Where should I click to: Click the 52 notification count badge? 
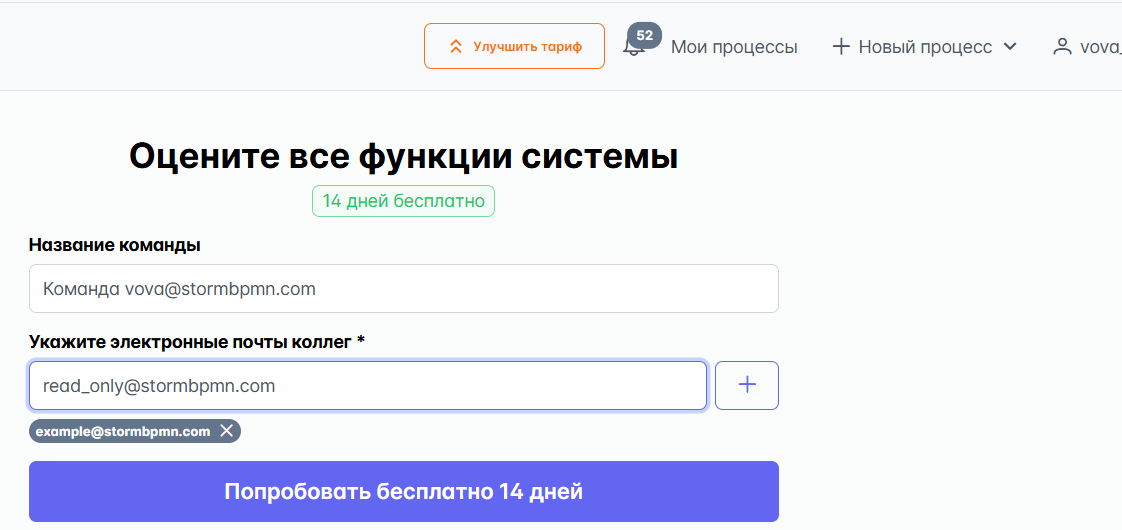coord(644,36)
